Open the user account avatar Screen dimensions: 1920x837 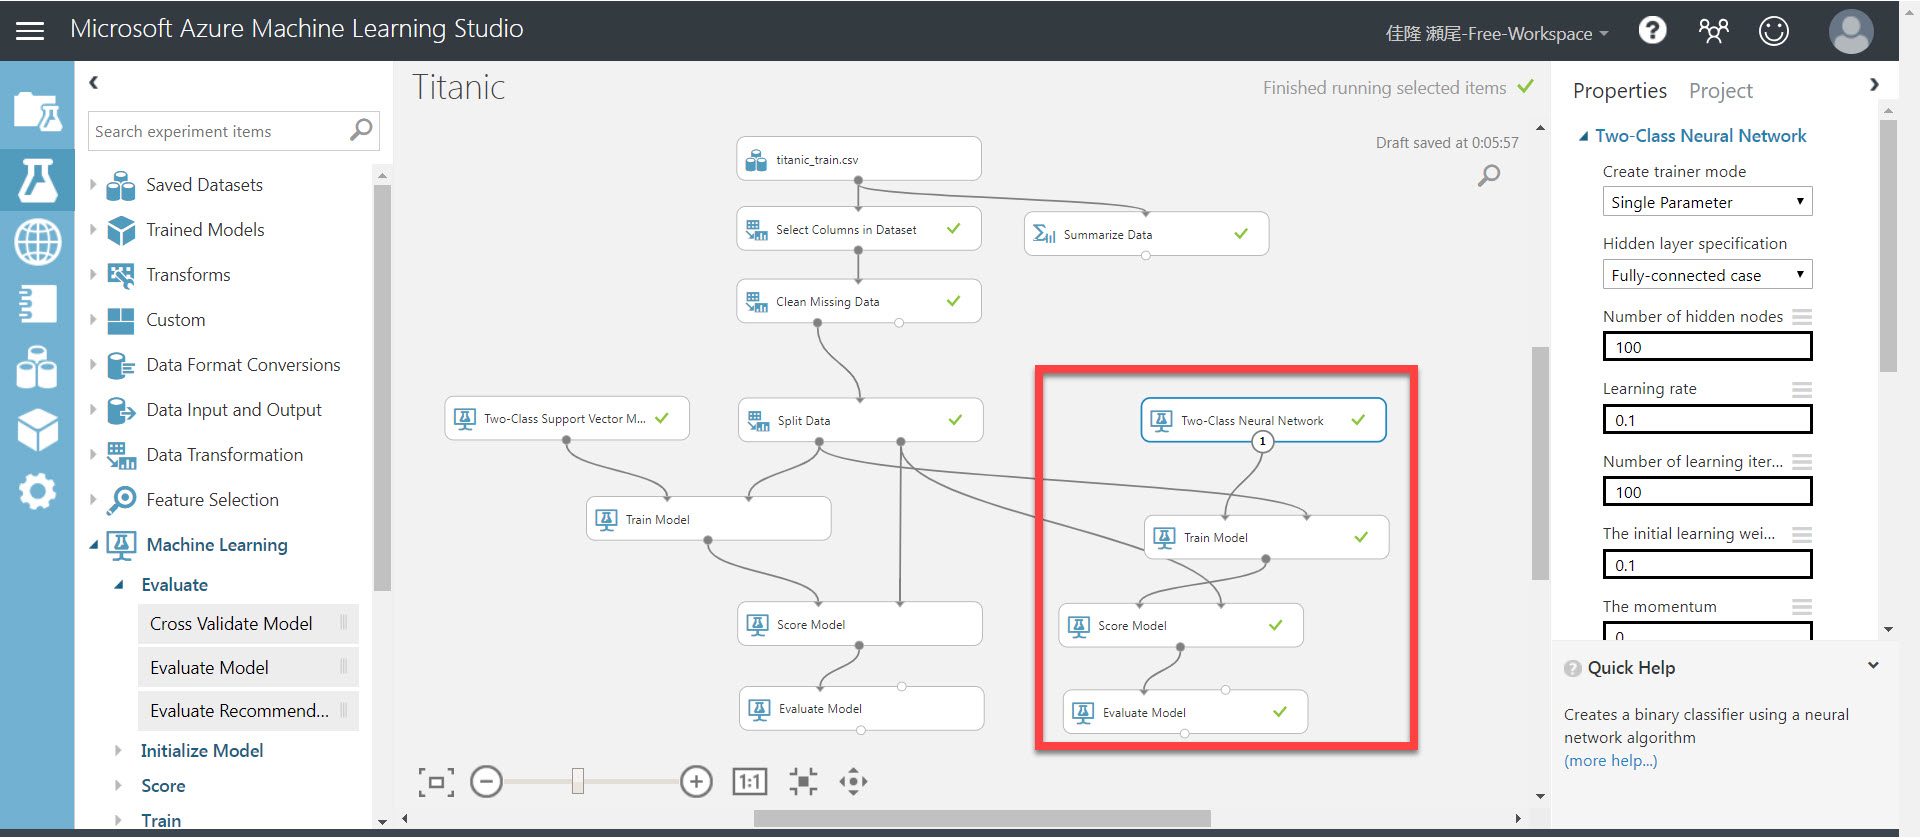[1851, 31]
